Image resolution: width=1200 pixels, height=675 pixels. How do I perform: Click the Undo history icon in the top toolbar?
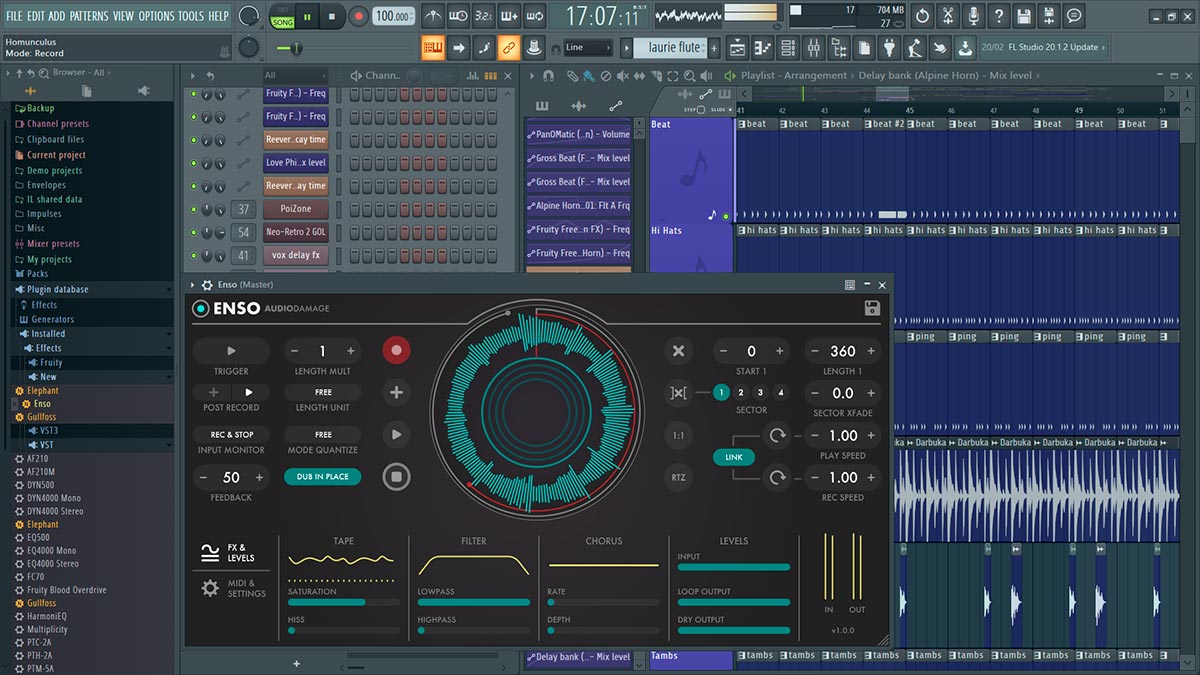point(921,16)
